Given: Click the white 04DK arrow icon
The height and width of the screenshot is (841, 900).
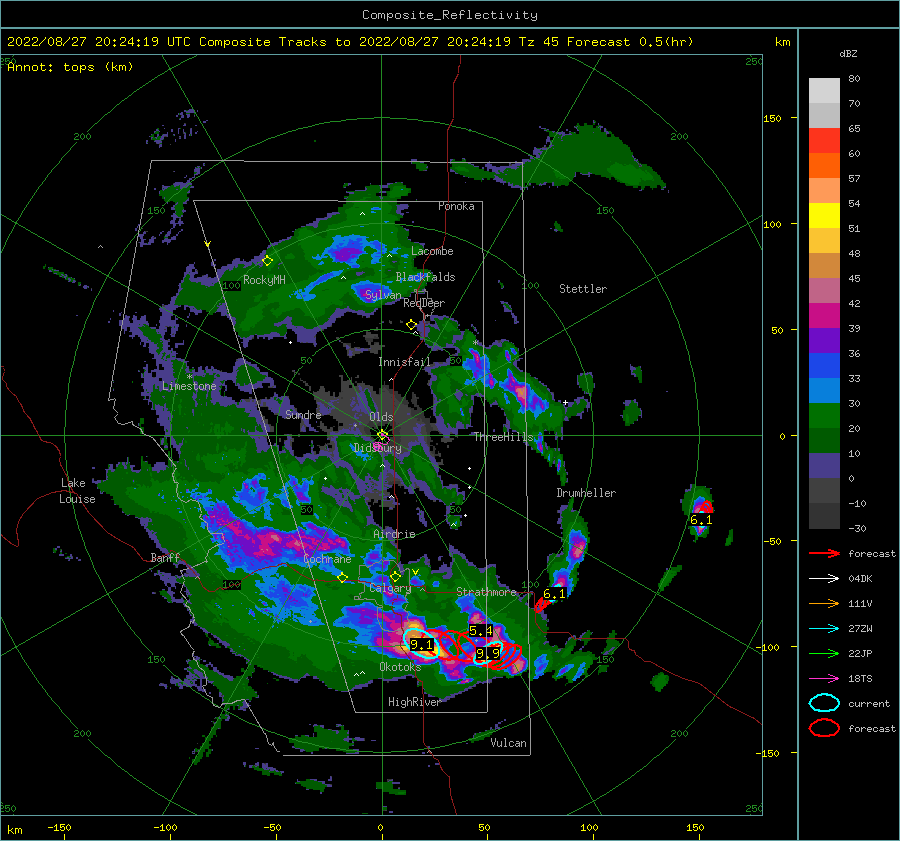Looking at the screenshot, I should pos(824,579).
